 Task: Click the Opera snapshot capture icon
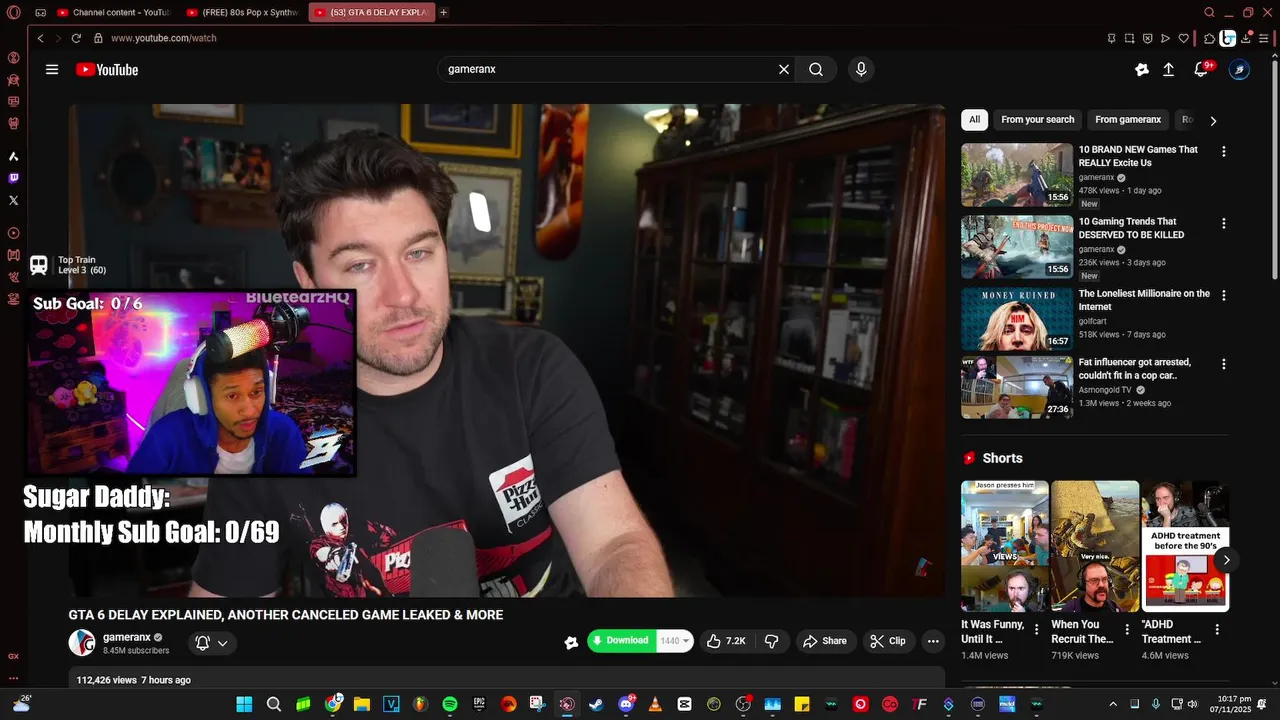coord(1129,38)
